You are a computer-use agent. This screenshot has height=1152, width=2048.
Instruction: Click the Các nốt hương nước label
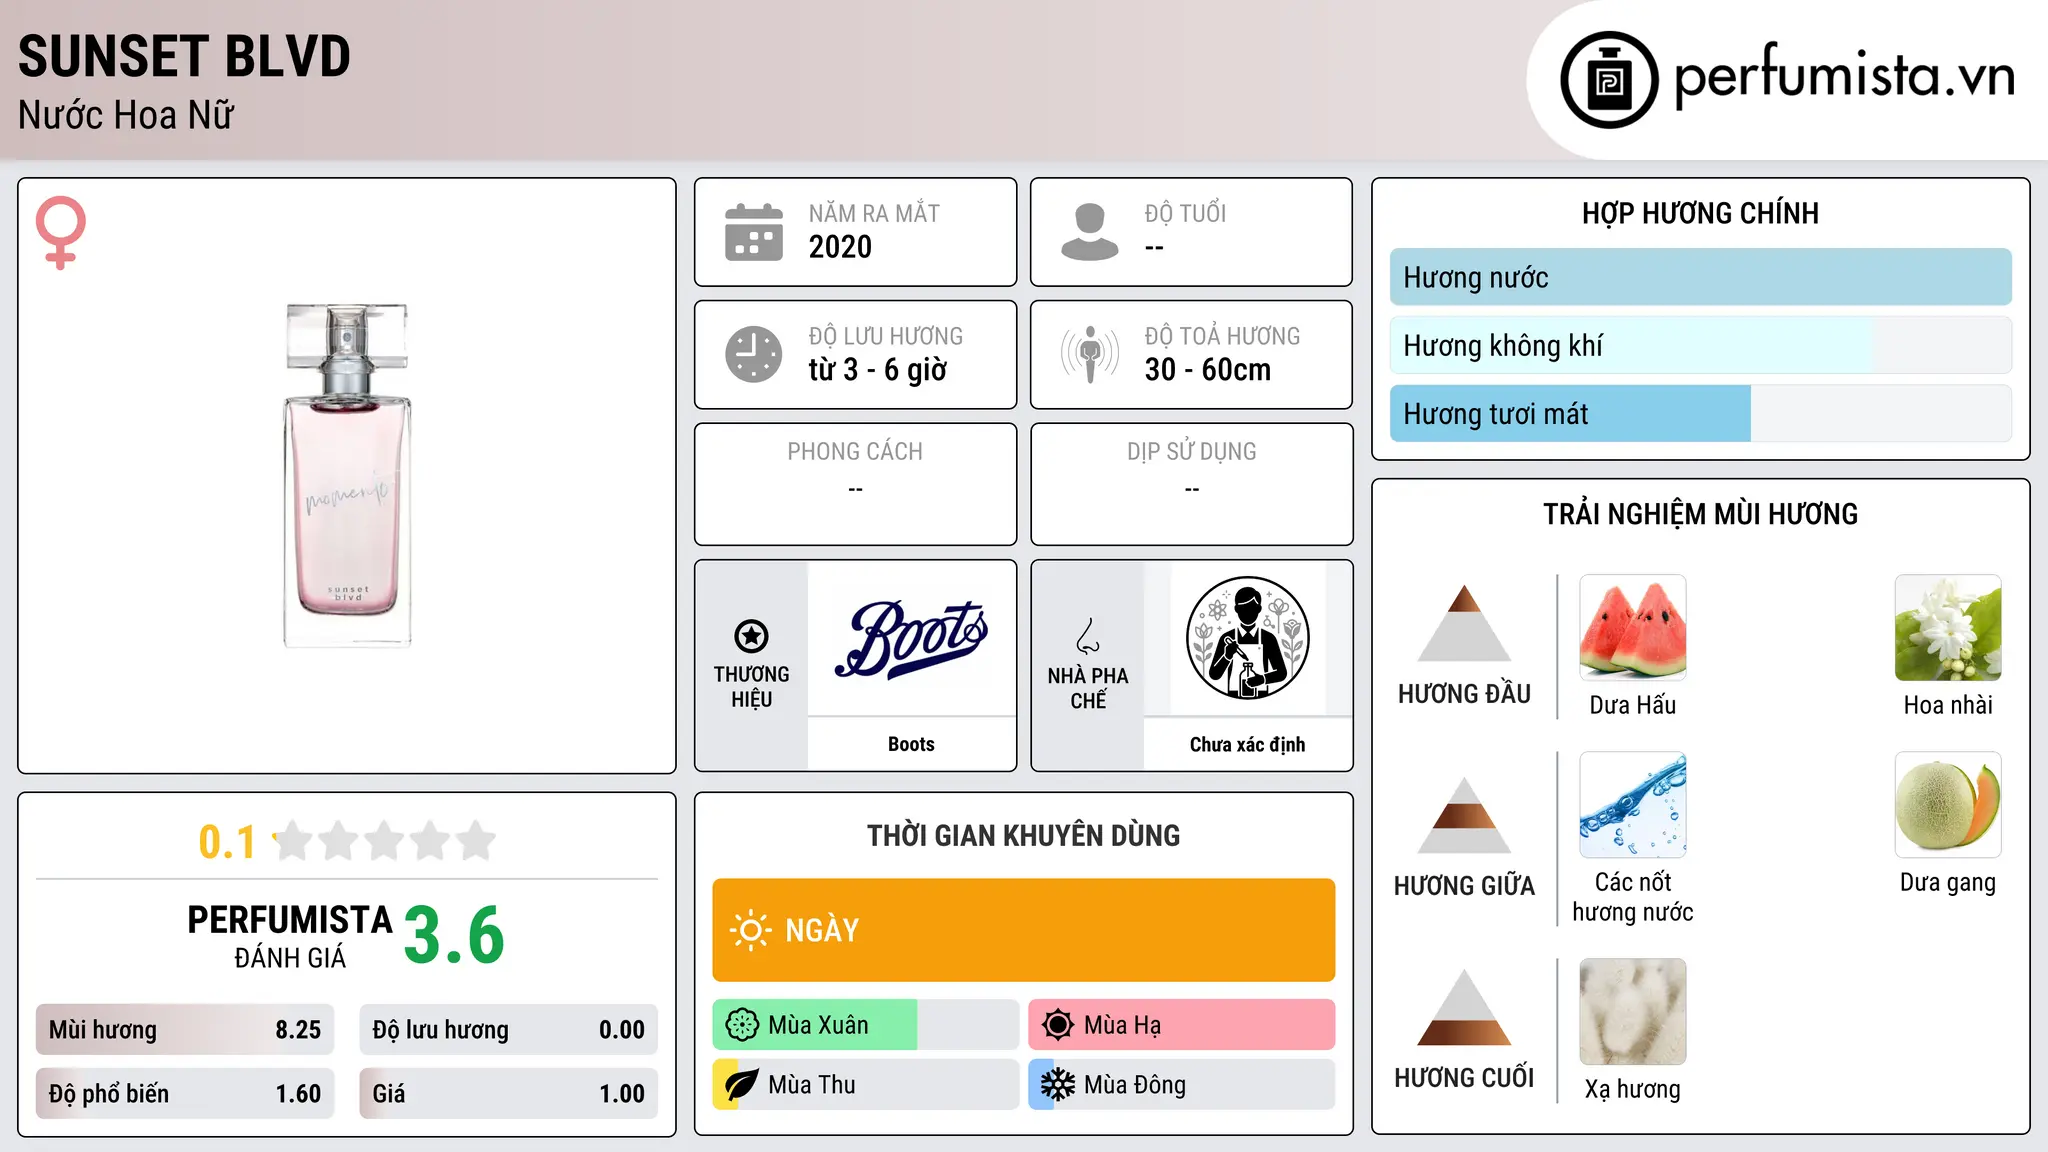(x=1633, y=897)
